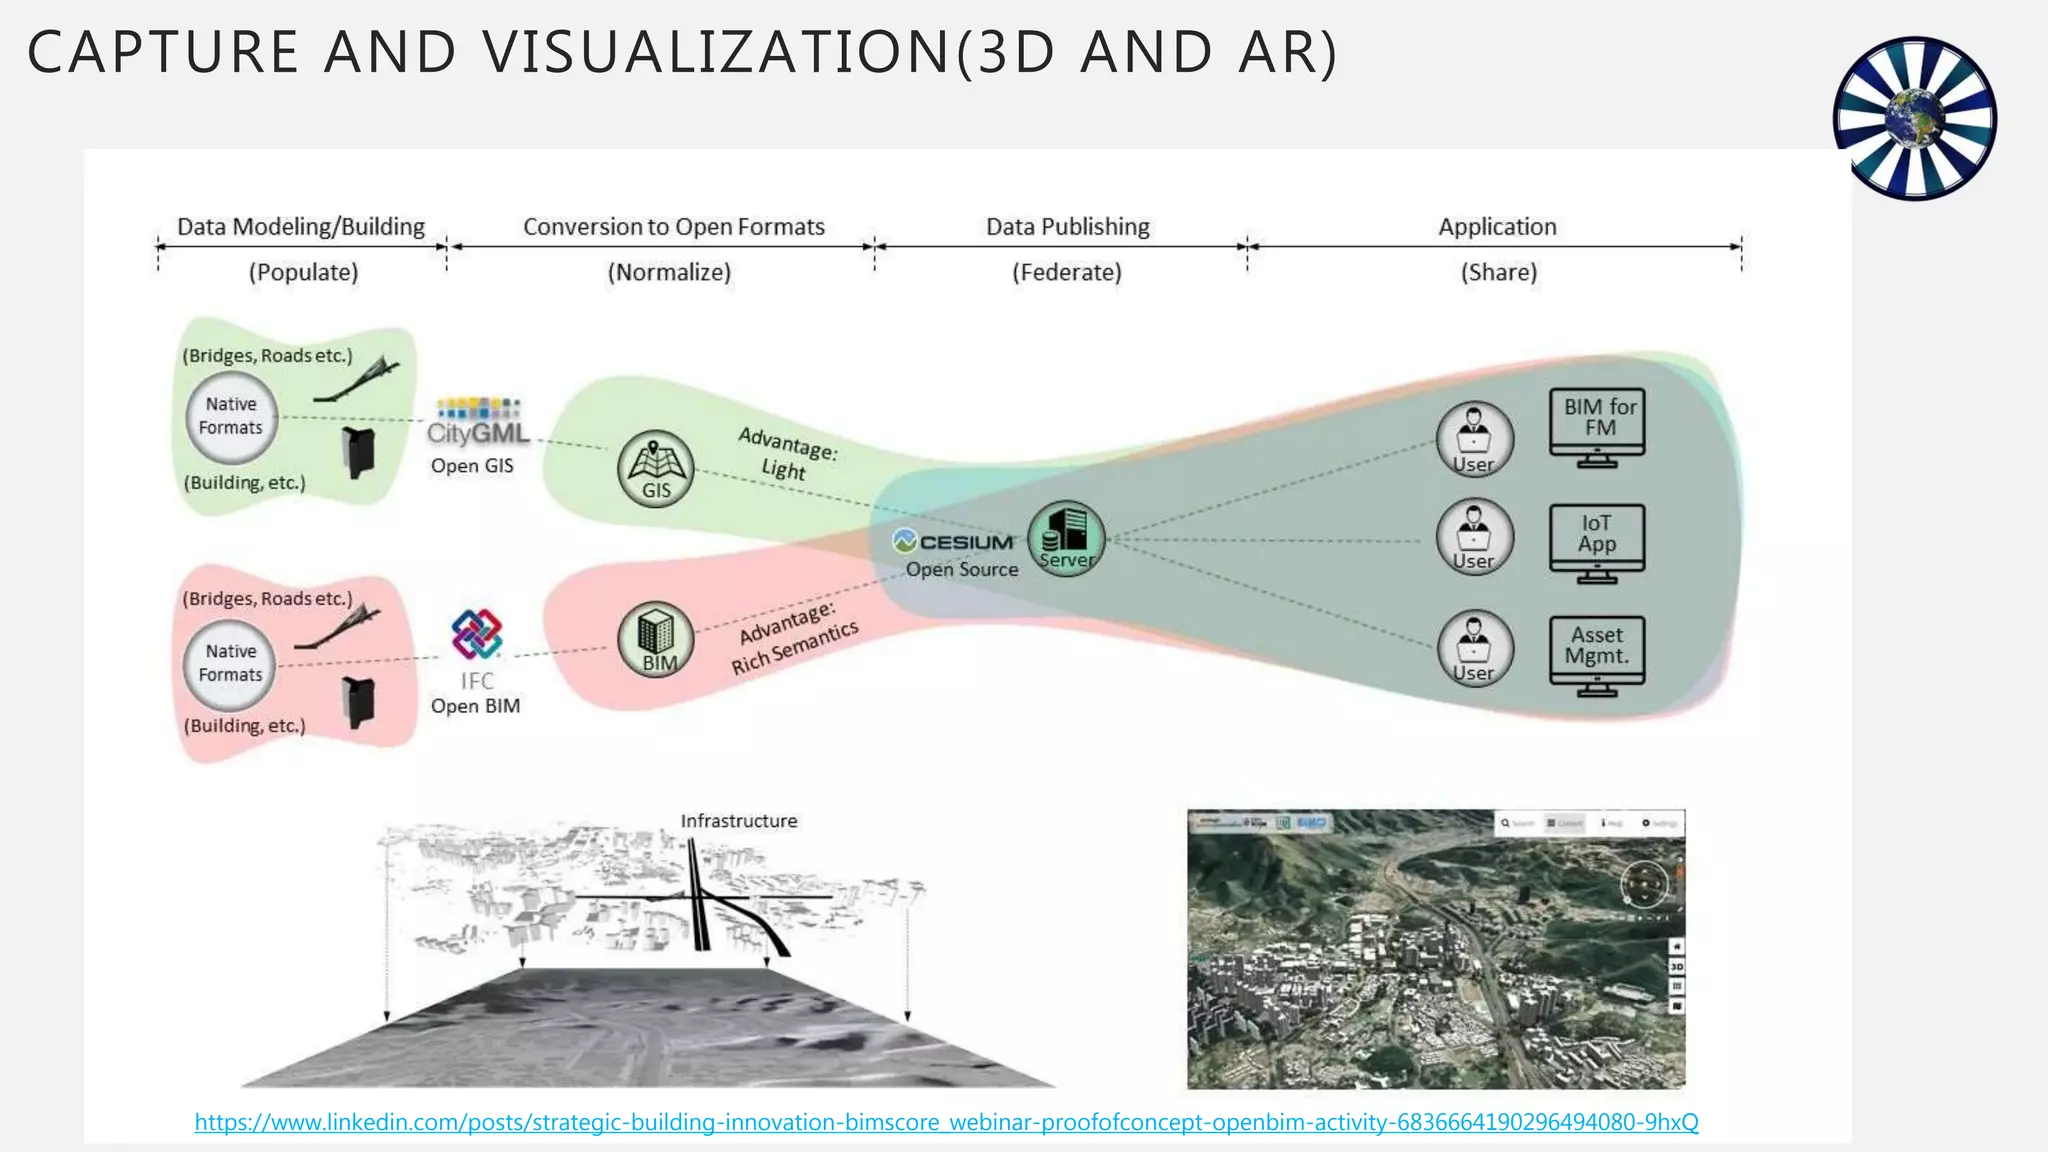Image resolution: width=2048 pixels, height=1152 pixels.
Task: Toggle the 3D view button on map
Action: 1677,967
